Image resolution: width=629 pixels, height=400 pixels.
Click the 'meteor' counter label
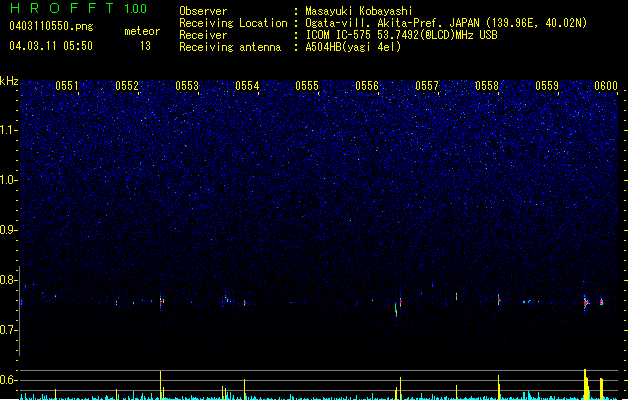pos(142,31)
